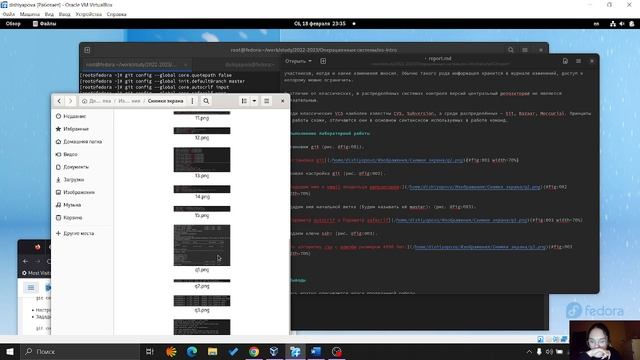Open Корзина in sidebar
Viewport: 640px width, 360px height.
[x=73, y=218]
